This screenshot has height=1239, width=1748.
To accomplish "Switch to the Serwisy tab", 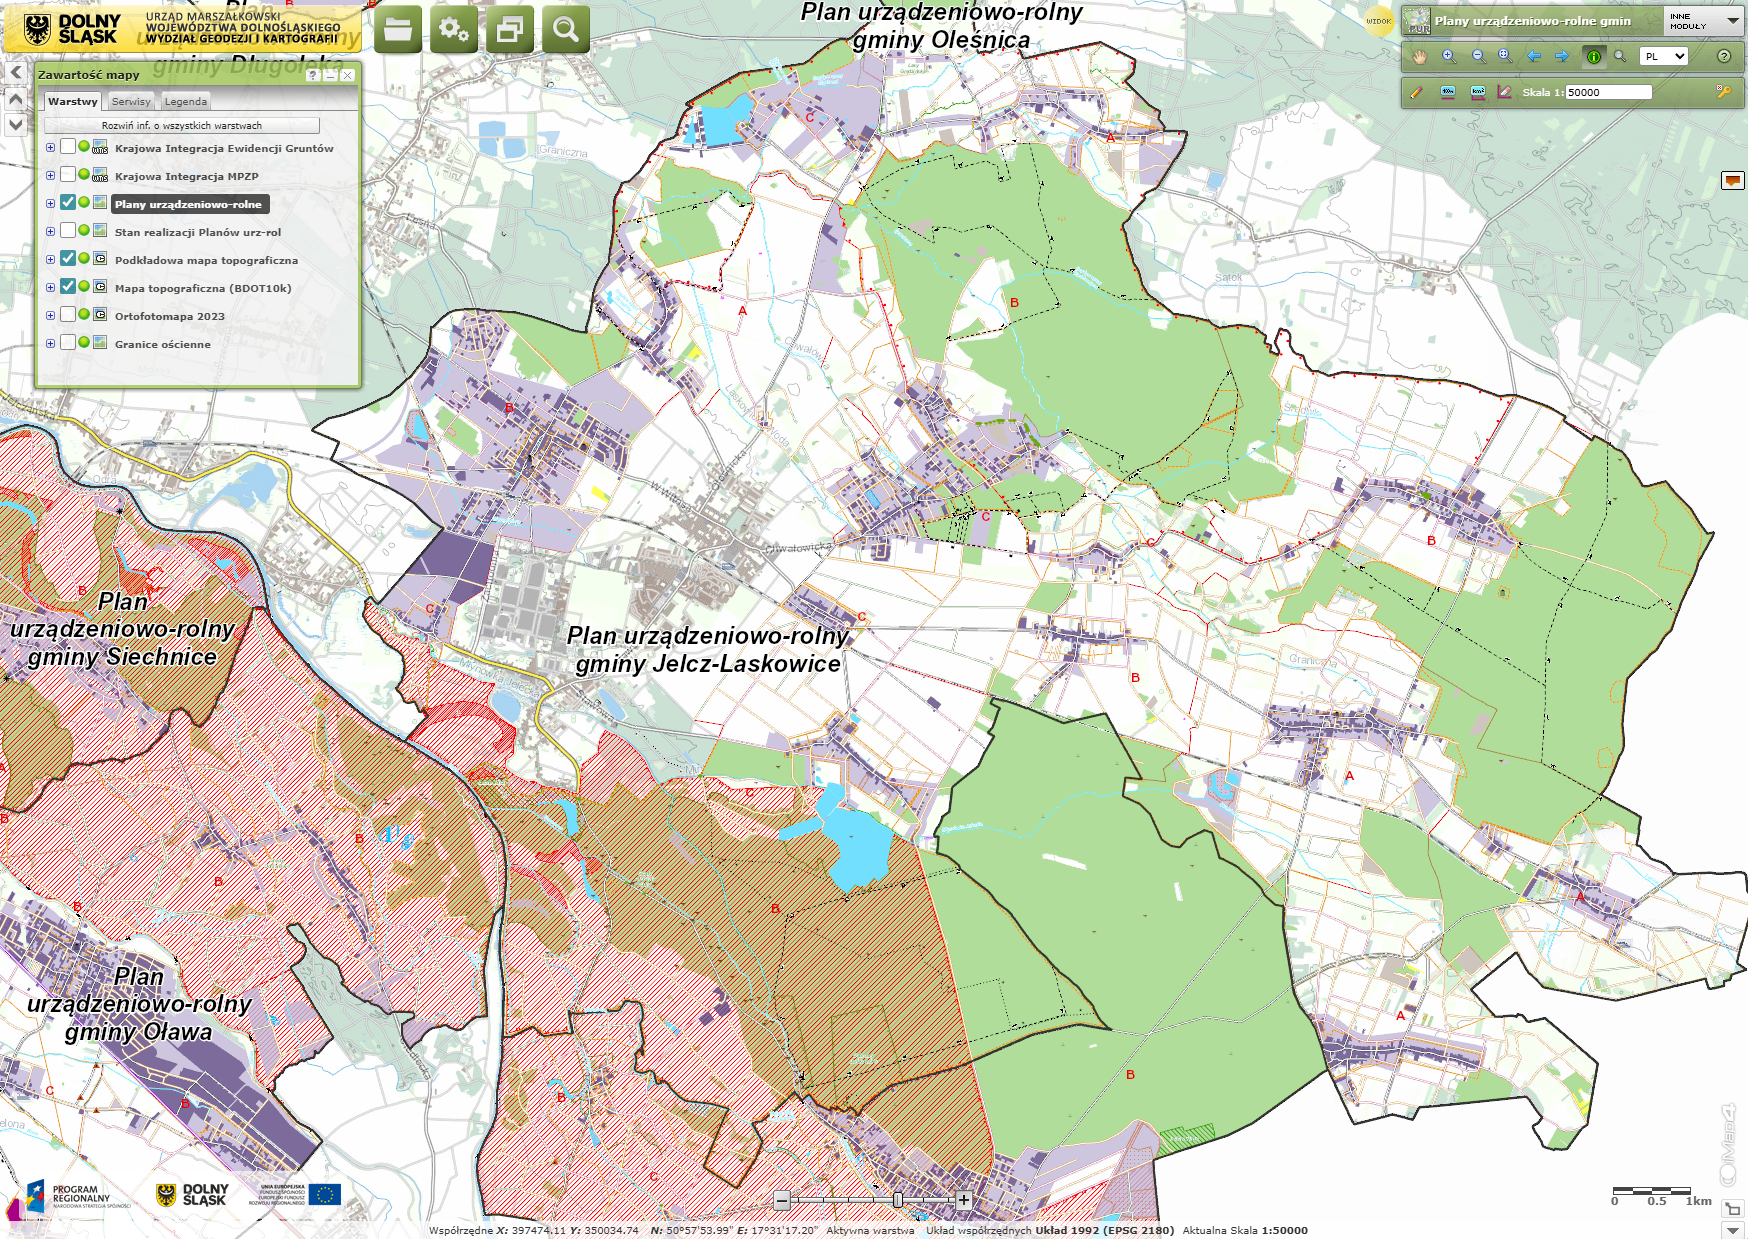I will click(x=131, y=102).
